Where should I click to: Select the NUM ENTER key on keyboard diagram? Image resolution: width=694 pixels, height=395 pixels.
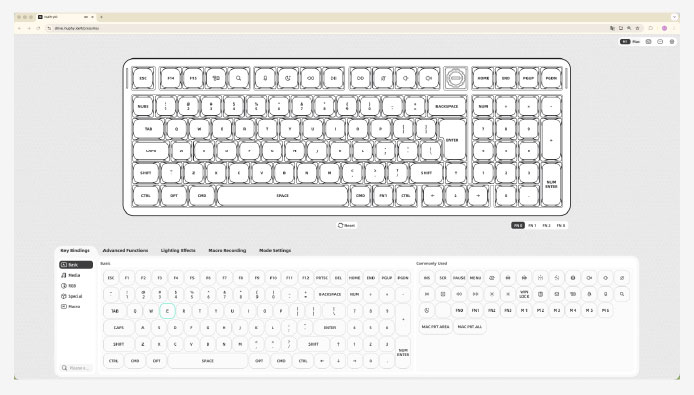coord(551,184)
